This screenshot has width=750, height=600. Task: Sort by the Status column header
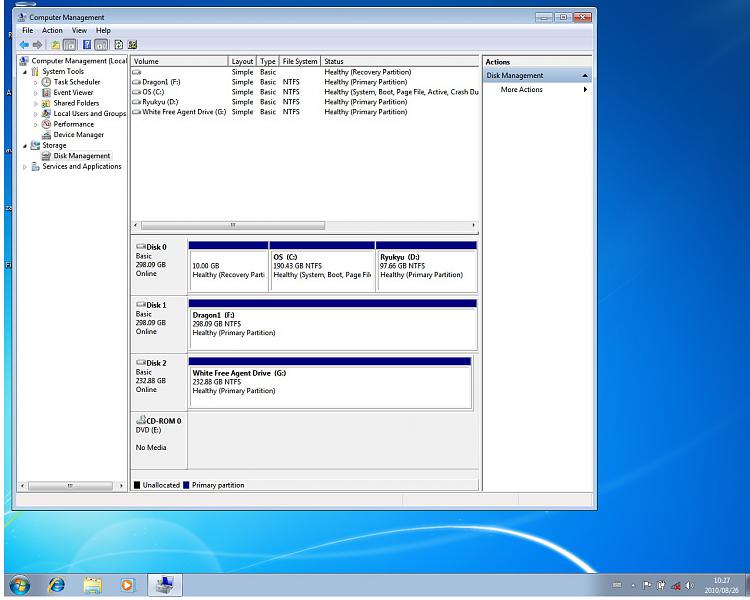coord(399,61)
